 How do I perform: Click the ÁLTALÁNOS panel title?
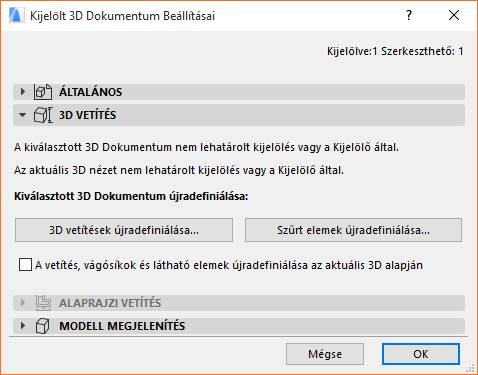pyautogui.click(x=91, y=92)
